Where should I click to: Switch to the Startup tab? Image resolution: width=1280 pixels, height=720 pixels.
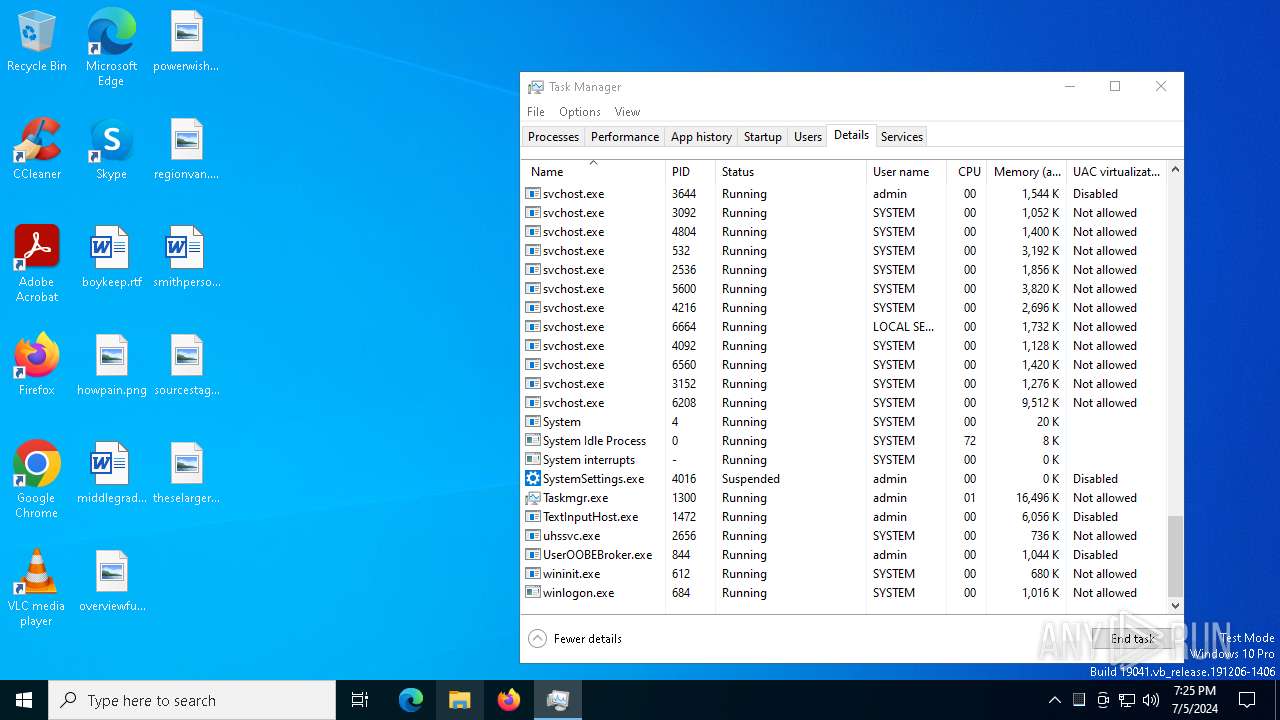[x=762, y=137]
